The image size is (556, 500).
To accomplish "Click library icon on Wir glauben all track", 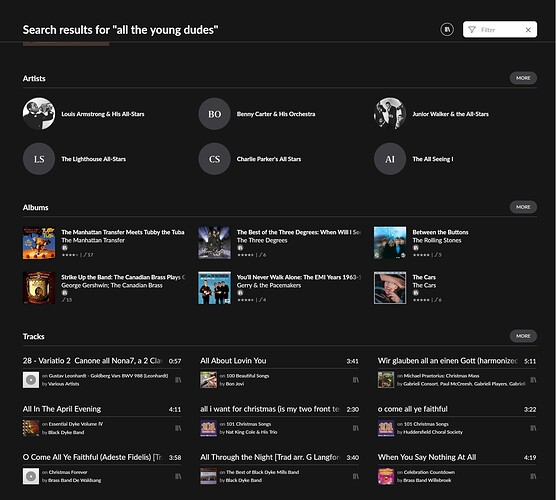I will pos(533,380).
